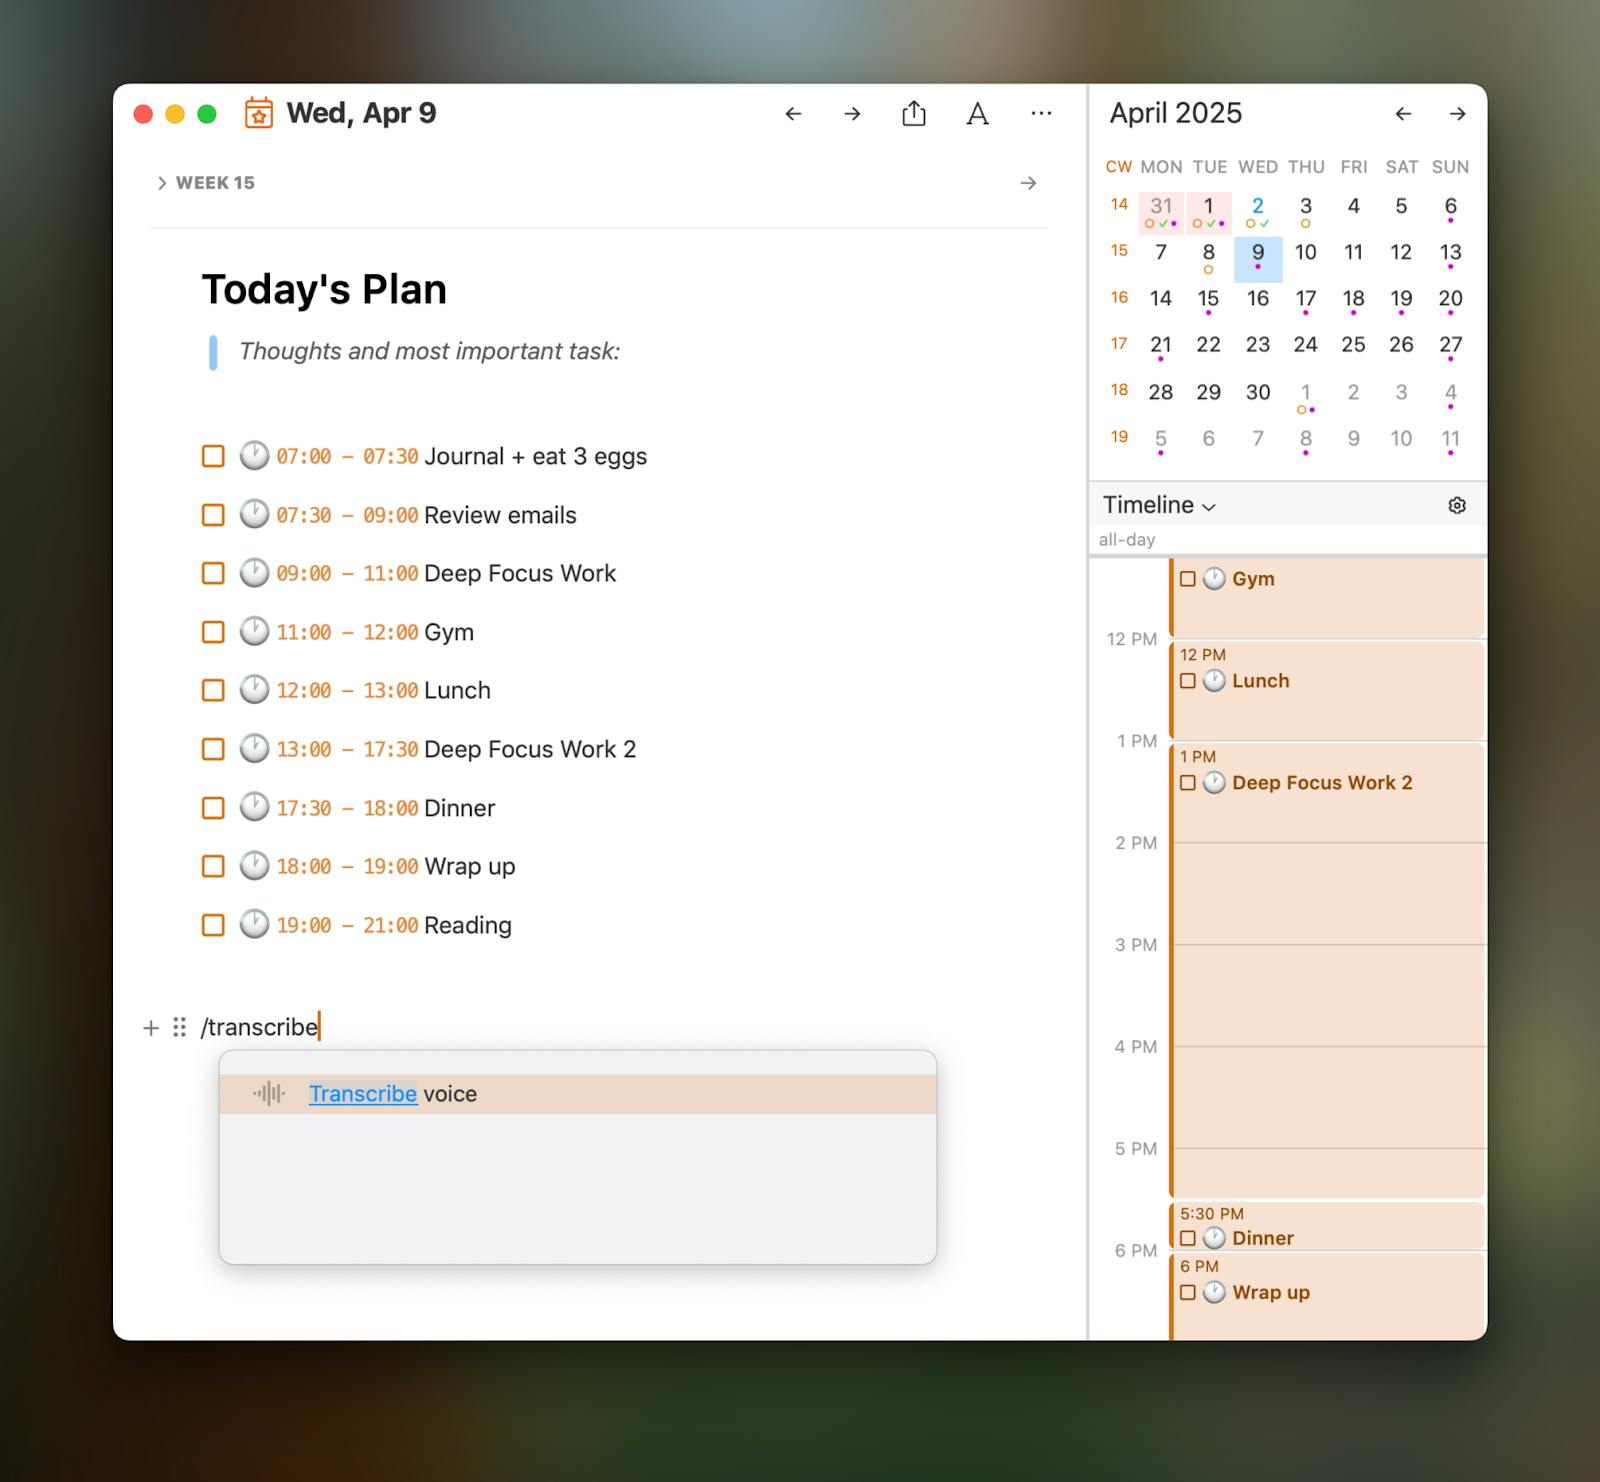The image size is (1600, 1482).
Task: Click the plus icon next to /transcribe
Action: tap(150, 1028)
